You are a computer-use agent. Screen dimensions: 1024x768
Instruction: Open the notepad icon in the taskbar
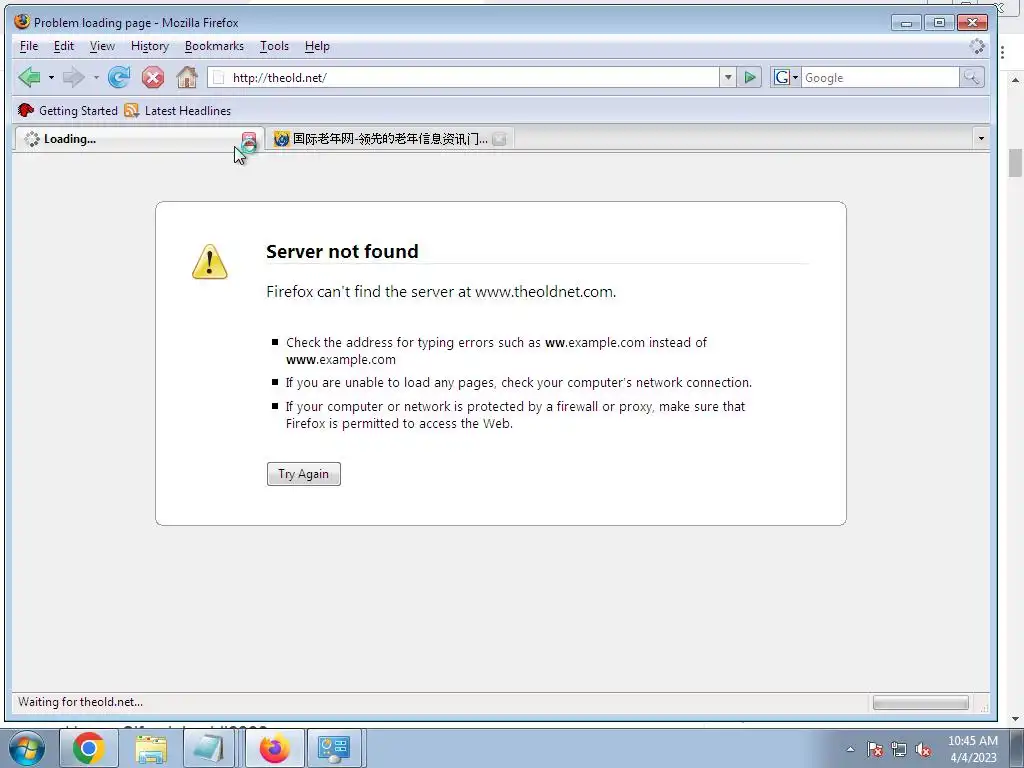209,748
